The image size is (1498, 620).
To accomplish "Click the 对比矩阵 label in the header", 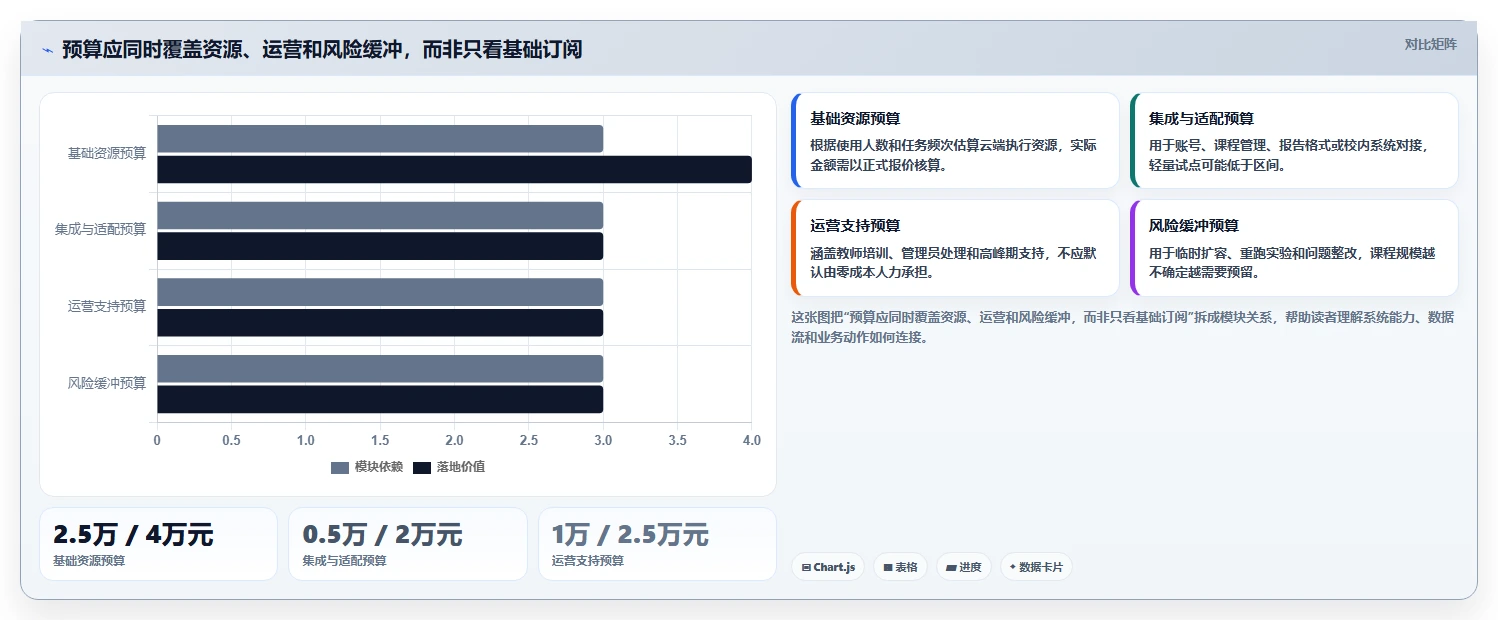I will coord(1431,44).
